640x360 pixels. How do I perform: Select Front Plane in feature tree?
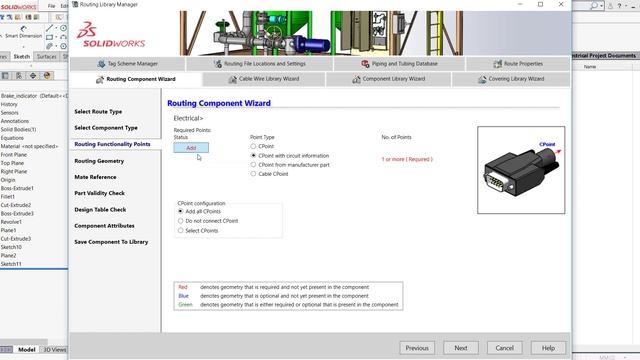click(14, 155)
